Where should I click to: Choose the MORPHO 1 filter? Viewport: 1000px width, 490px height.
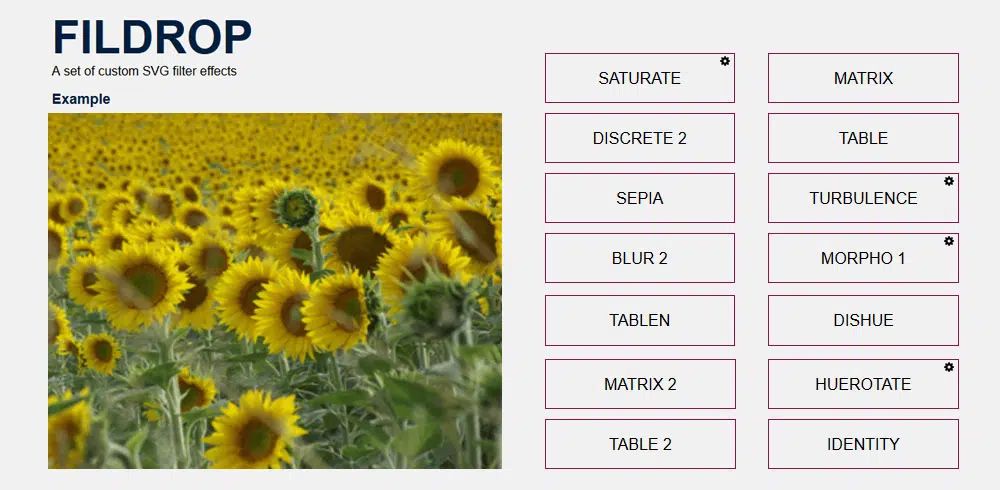point(863,258)
